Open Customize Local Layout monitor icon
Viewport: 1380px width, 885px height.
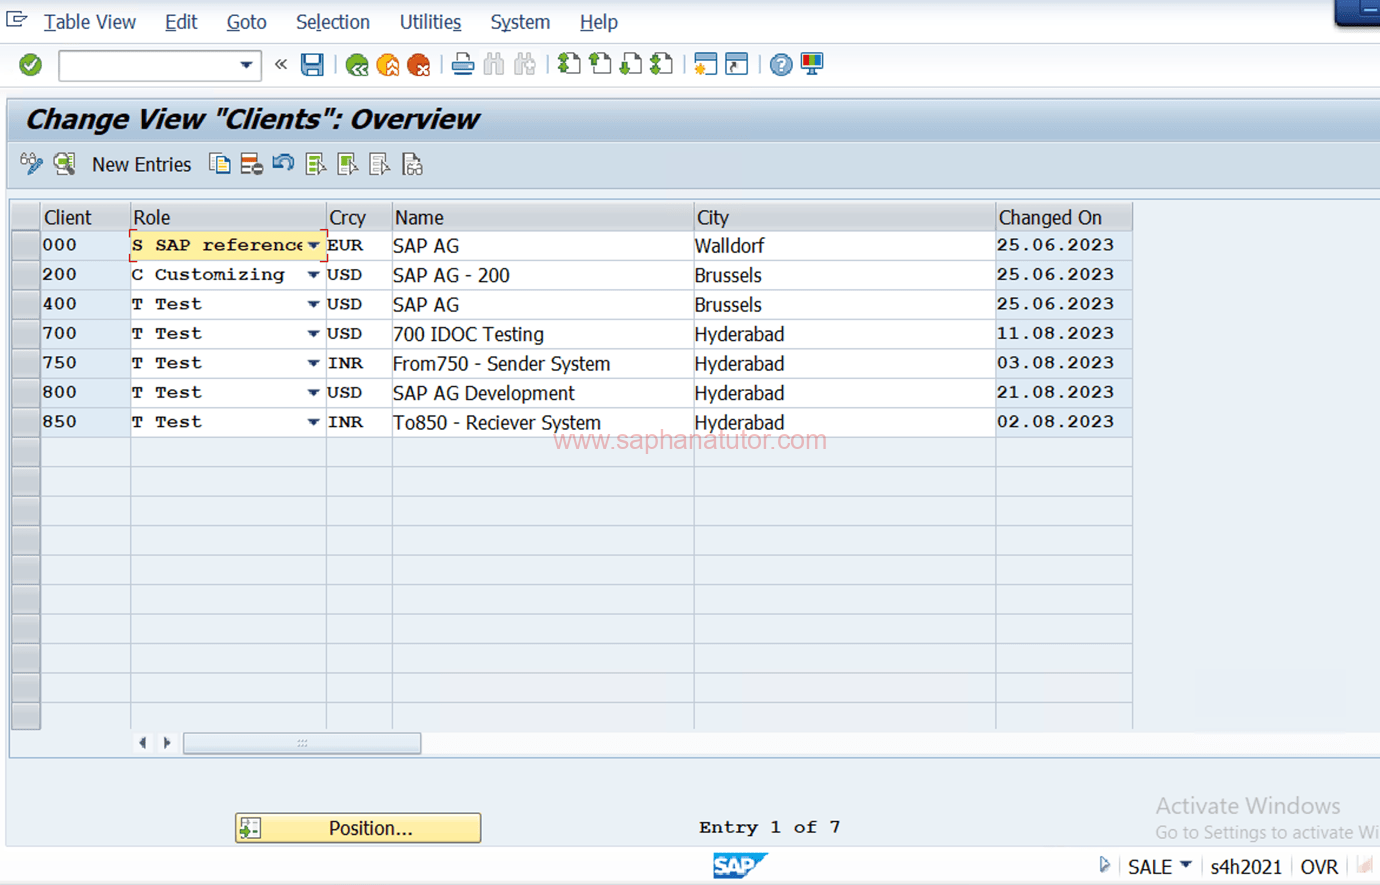[x=812, y=65]
